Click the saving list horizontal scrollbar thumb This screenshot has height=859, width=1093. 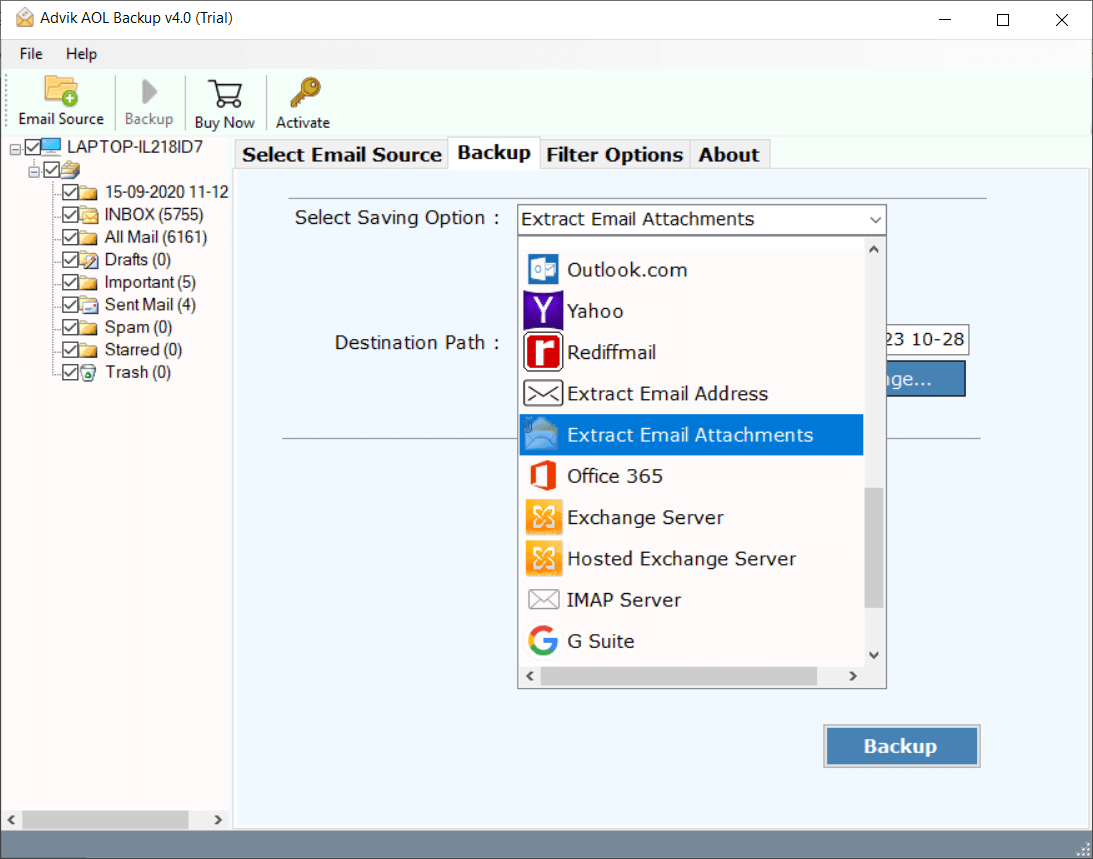point(679,676)
